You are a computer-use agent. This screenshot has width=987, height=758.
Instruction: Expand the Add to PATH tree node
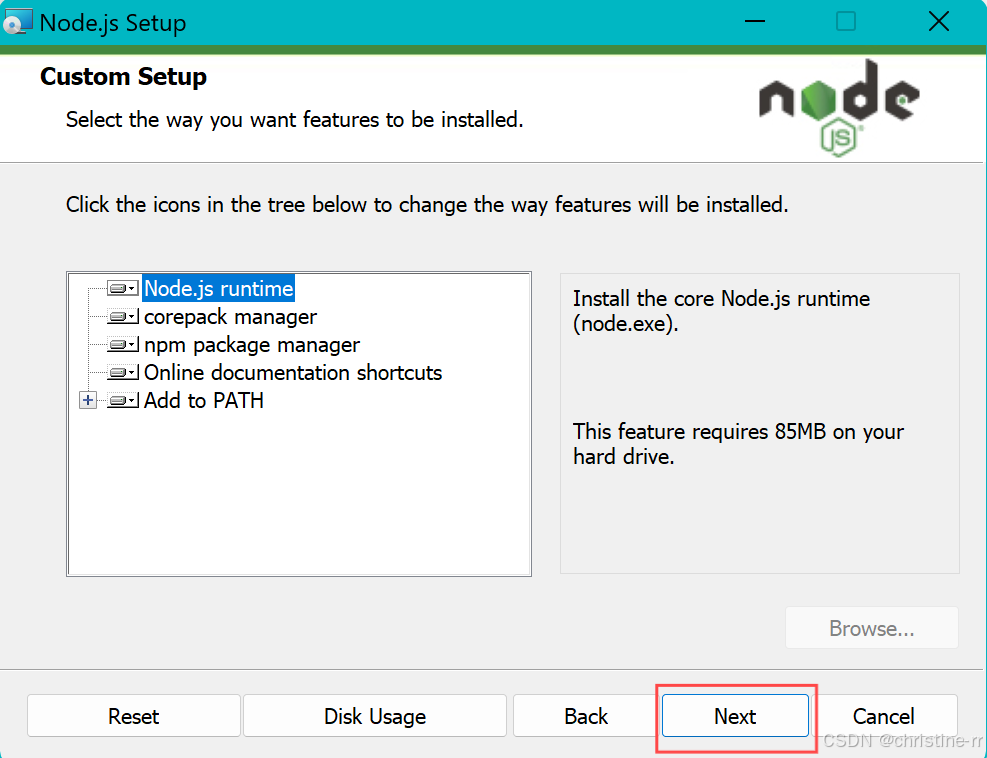coord(88,400)
